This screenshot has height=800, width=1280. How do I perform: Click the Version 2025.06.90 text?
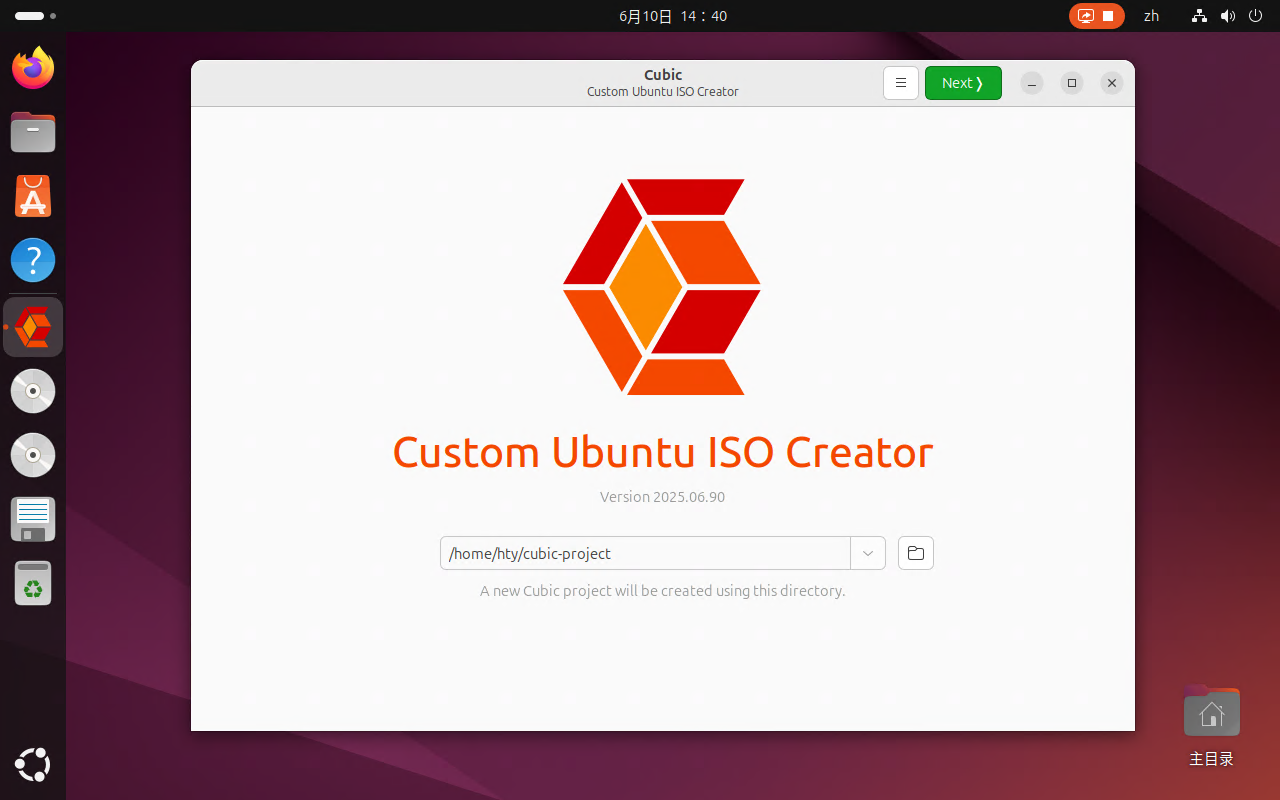(662, 497)
